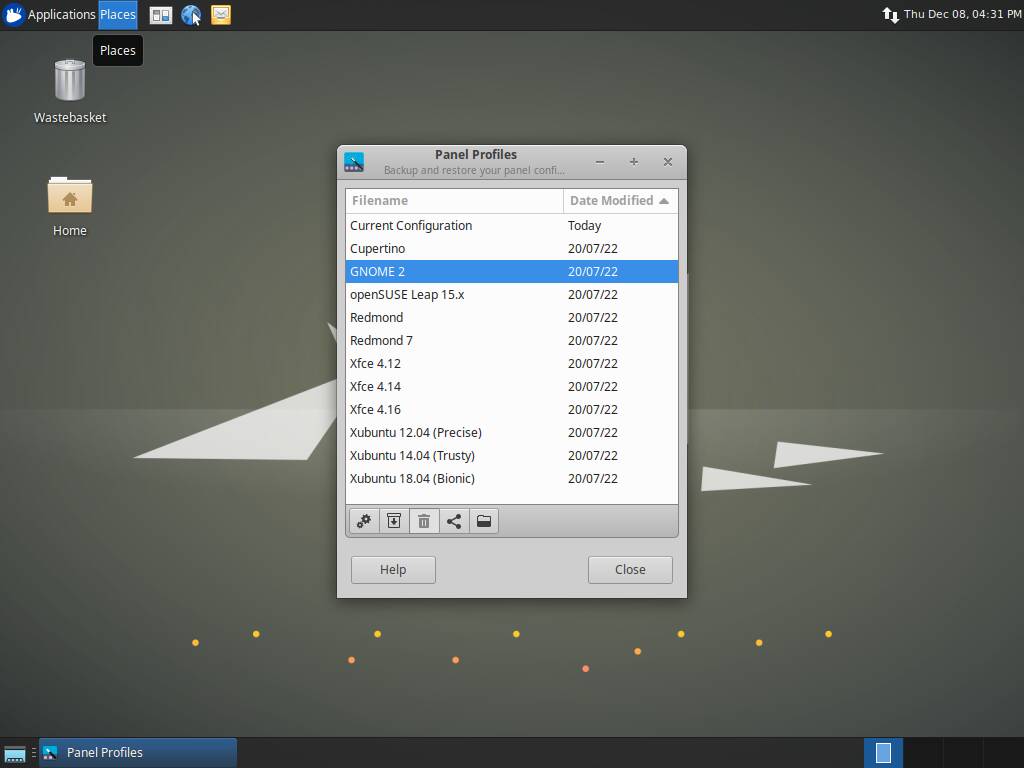Launch the web browser globe icon
1024x768 pixels.
click(x=191, y=15)
